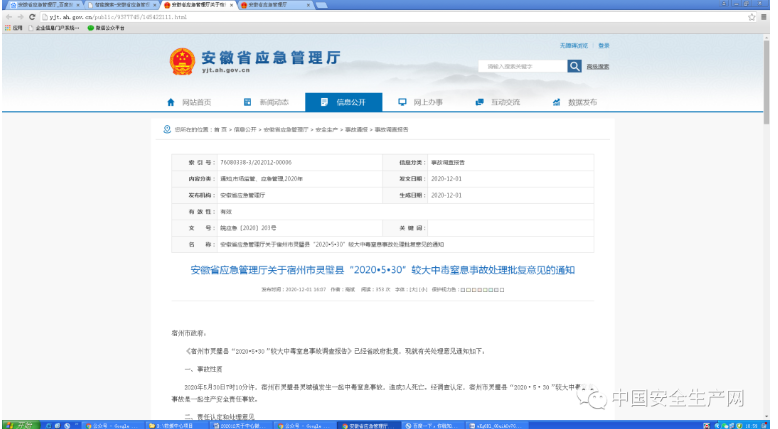Click the home icon beside 网站首页
Image resolution: width=778 pixels, height=429 pixels.
[x=171, y=103]
